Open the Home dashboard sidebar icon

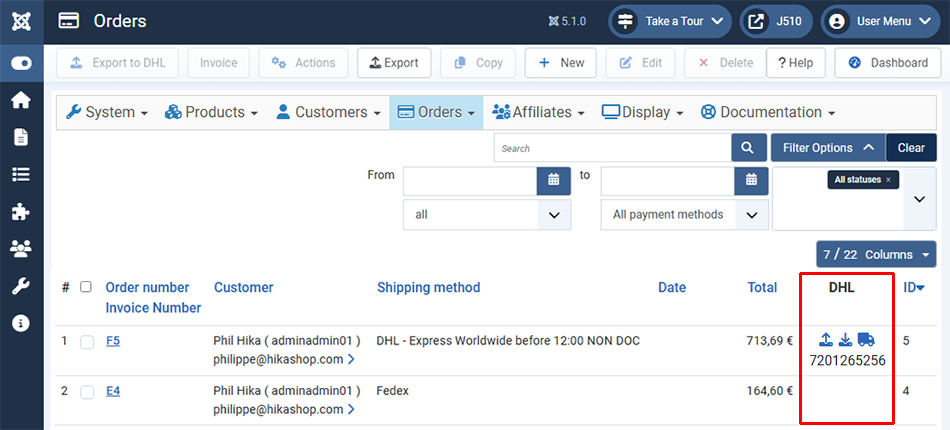click(x=21, y=101)
